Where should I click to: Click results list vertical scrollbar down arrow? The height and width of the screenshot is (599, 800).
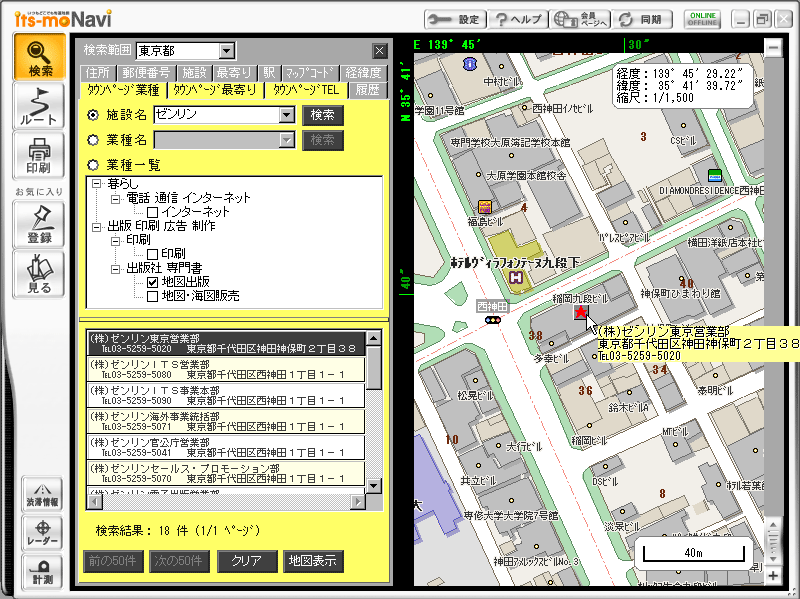[x=374, y=486]
